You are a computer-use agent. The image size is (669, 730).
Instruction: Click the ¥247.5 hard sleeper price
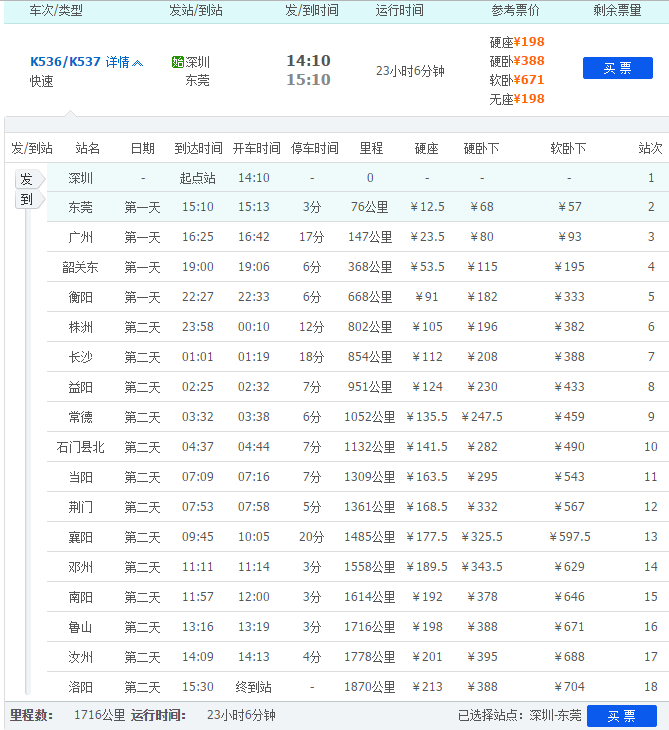click(482, 417)
